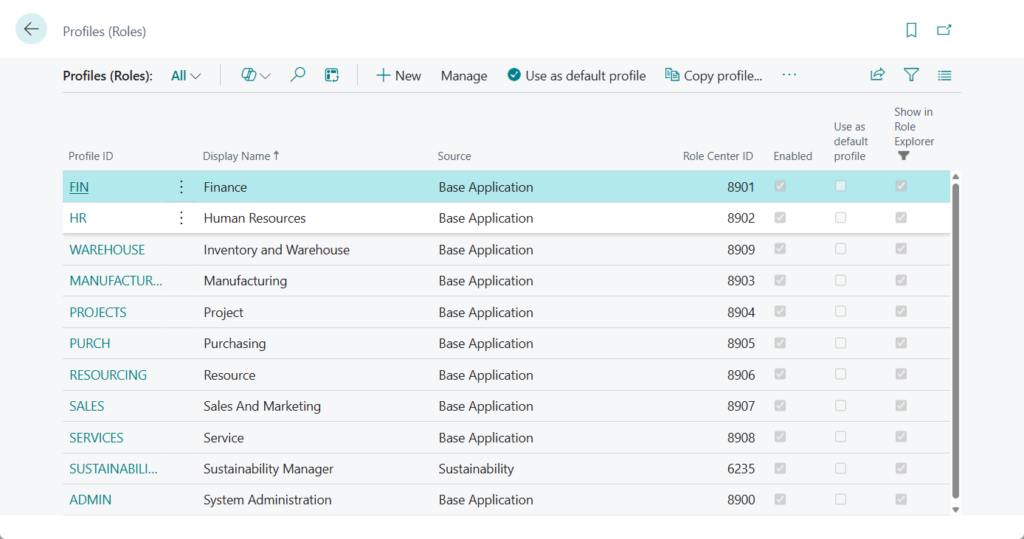Open the analysis mode dropdown chevron
Screen dimensions: 1024x539
tap(266, 76)
